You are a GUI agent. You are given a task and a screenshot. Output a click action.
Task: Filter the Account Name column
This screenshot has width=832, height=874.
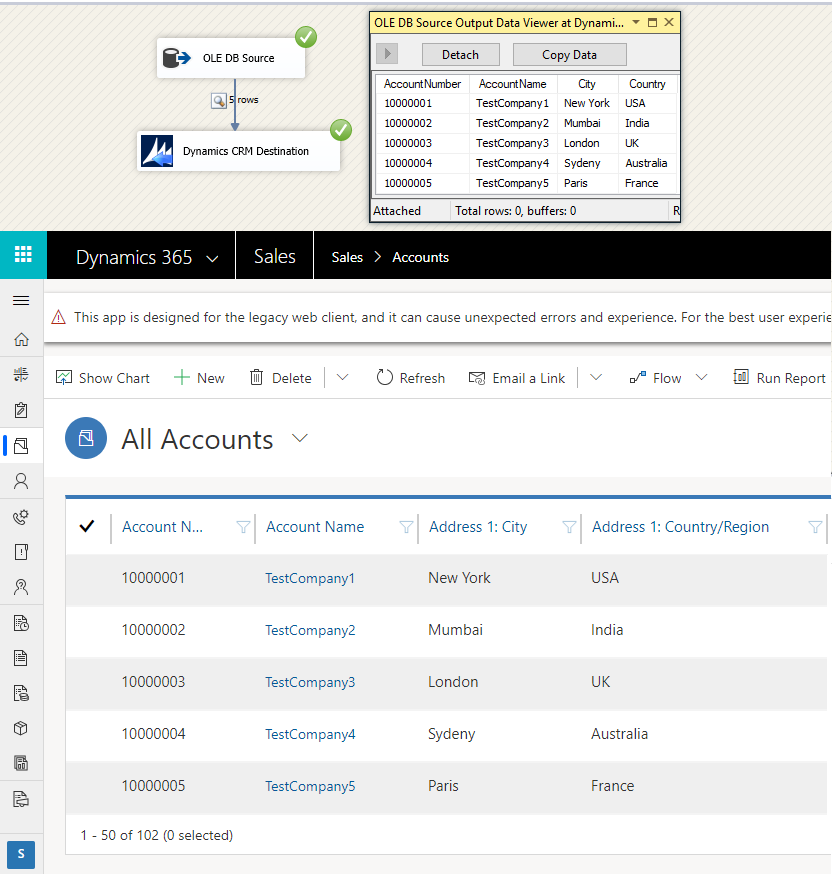(406, 527)
